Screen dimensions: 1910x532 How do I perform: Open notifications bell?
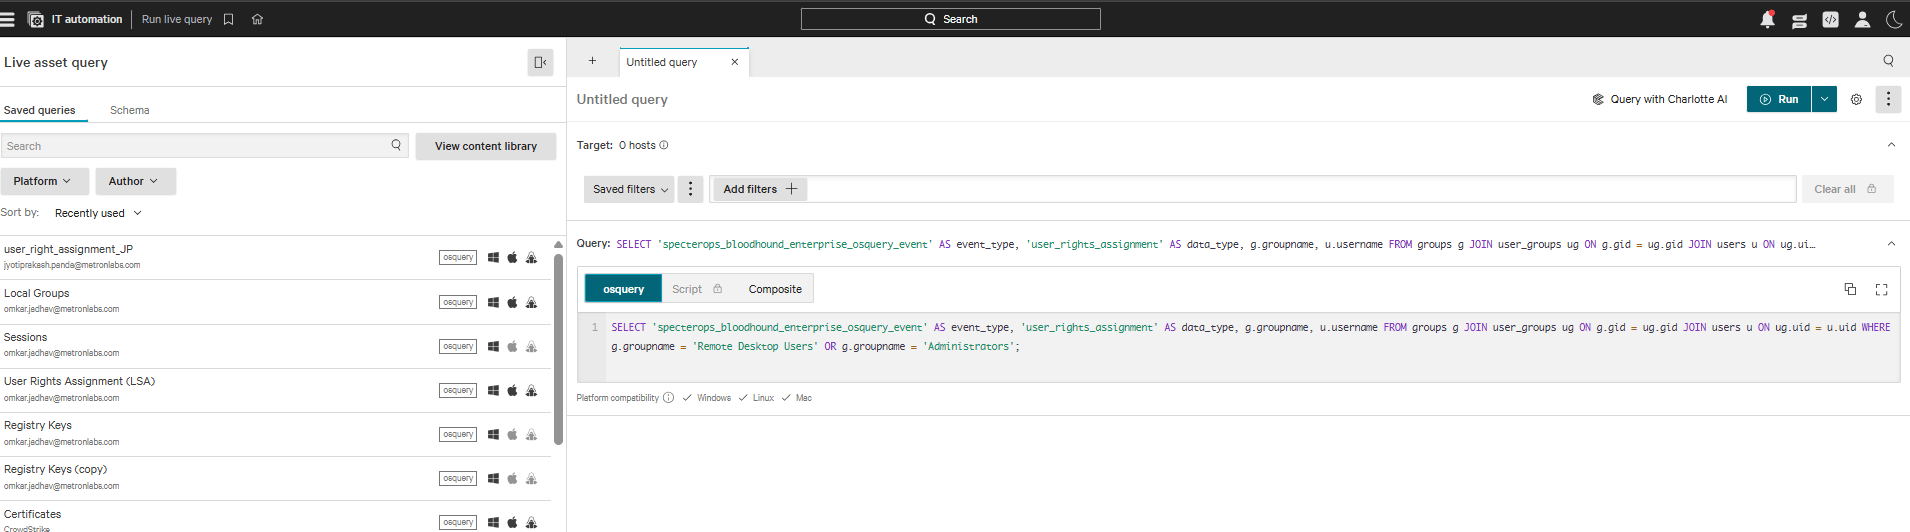[x=1768, y=19]
